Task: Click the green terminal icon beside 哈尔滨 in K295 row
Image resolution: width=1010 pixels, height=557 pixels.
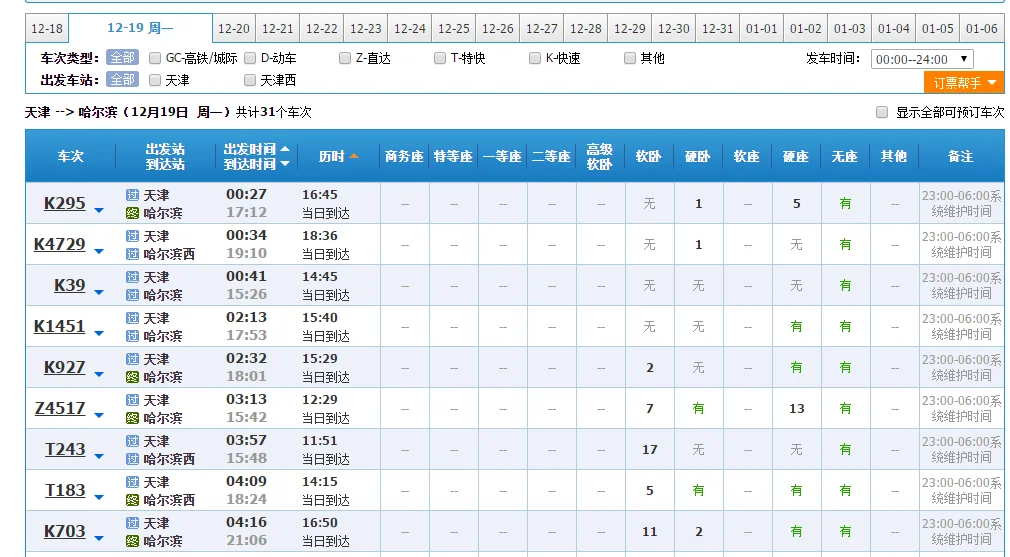Action: [x=132, y=213]
